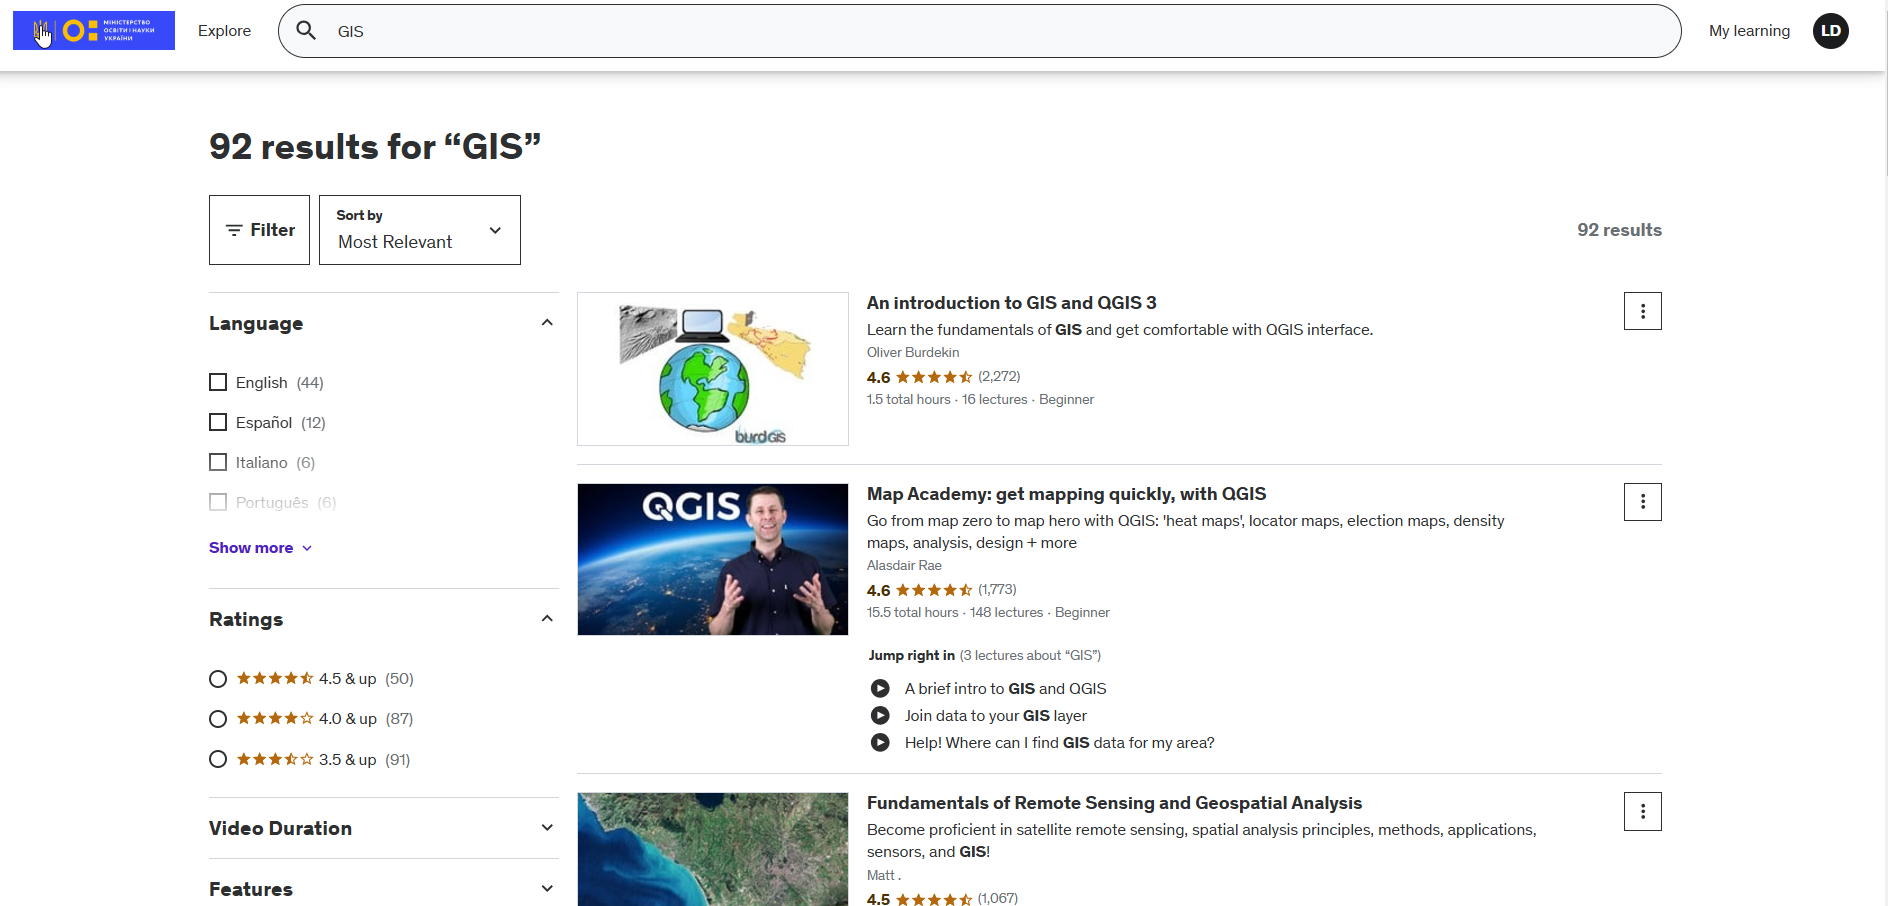Click the Ministry of Education logo

[94, 31]
